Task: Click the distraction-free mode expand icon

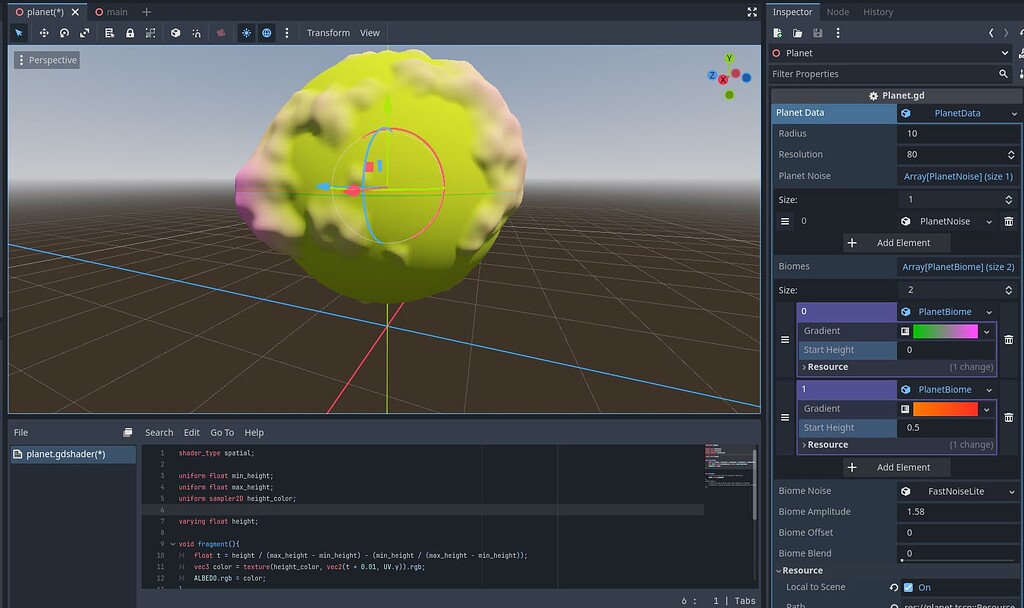Action: click(x=752, y=12)
